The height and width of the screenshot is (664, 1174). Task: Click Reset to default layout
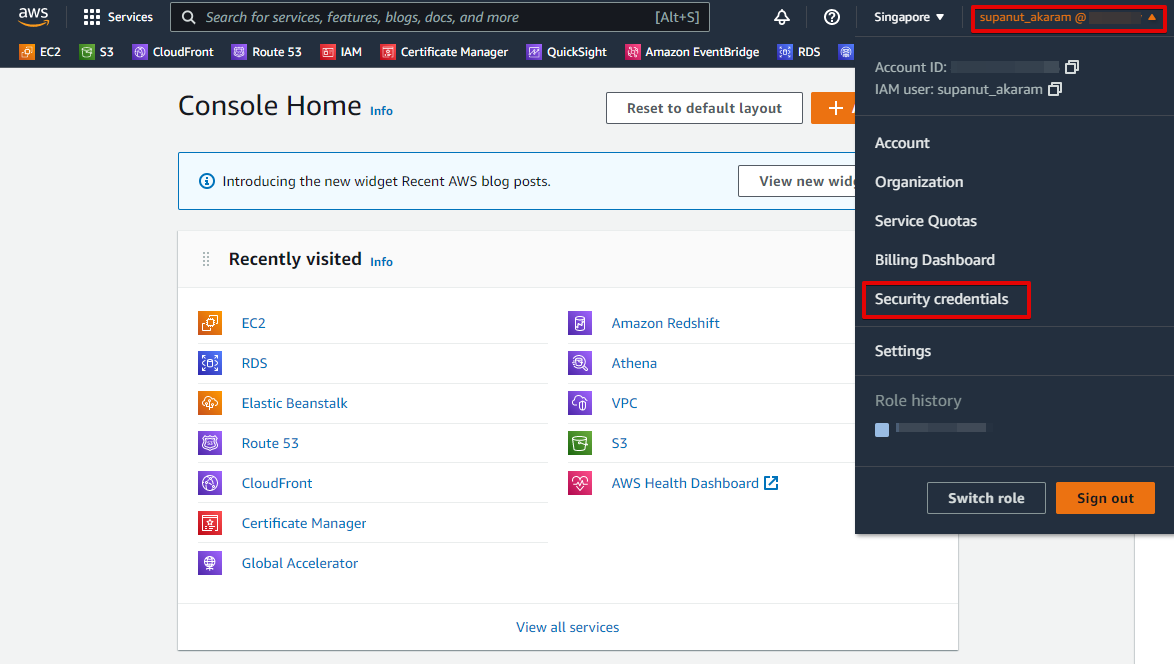pos(704,108)
